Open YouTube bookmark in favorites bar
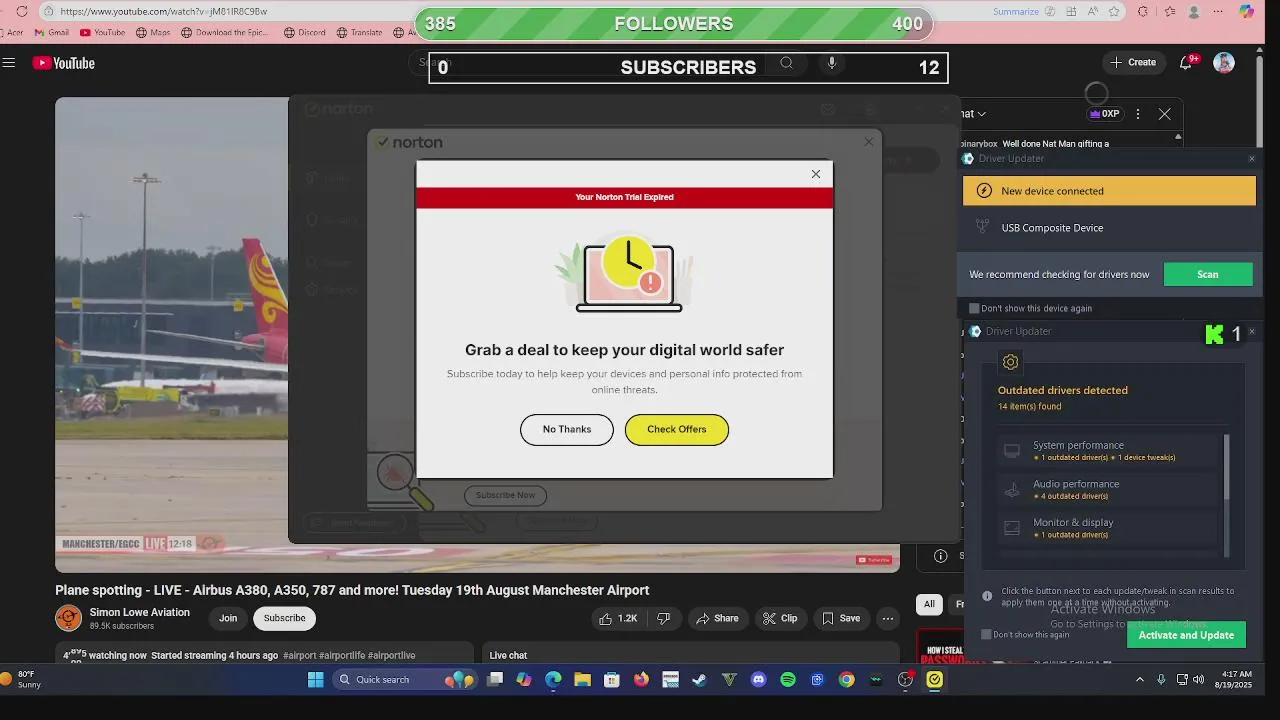Screen dimensions: 1280x720 pos(102,32)
